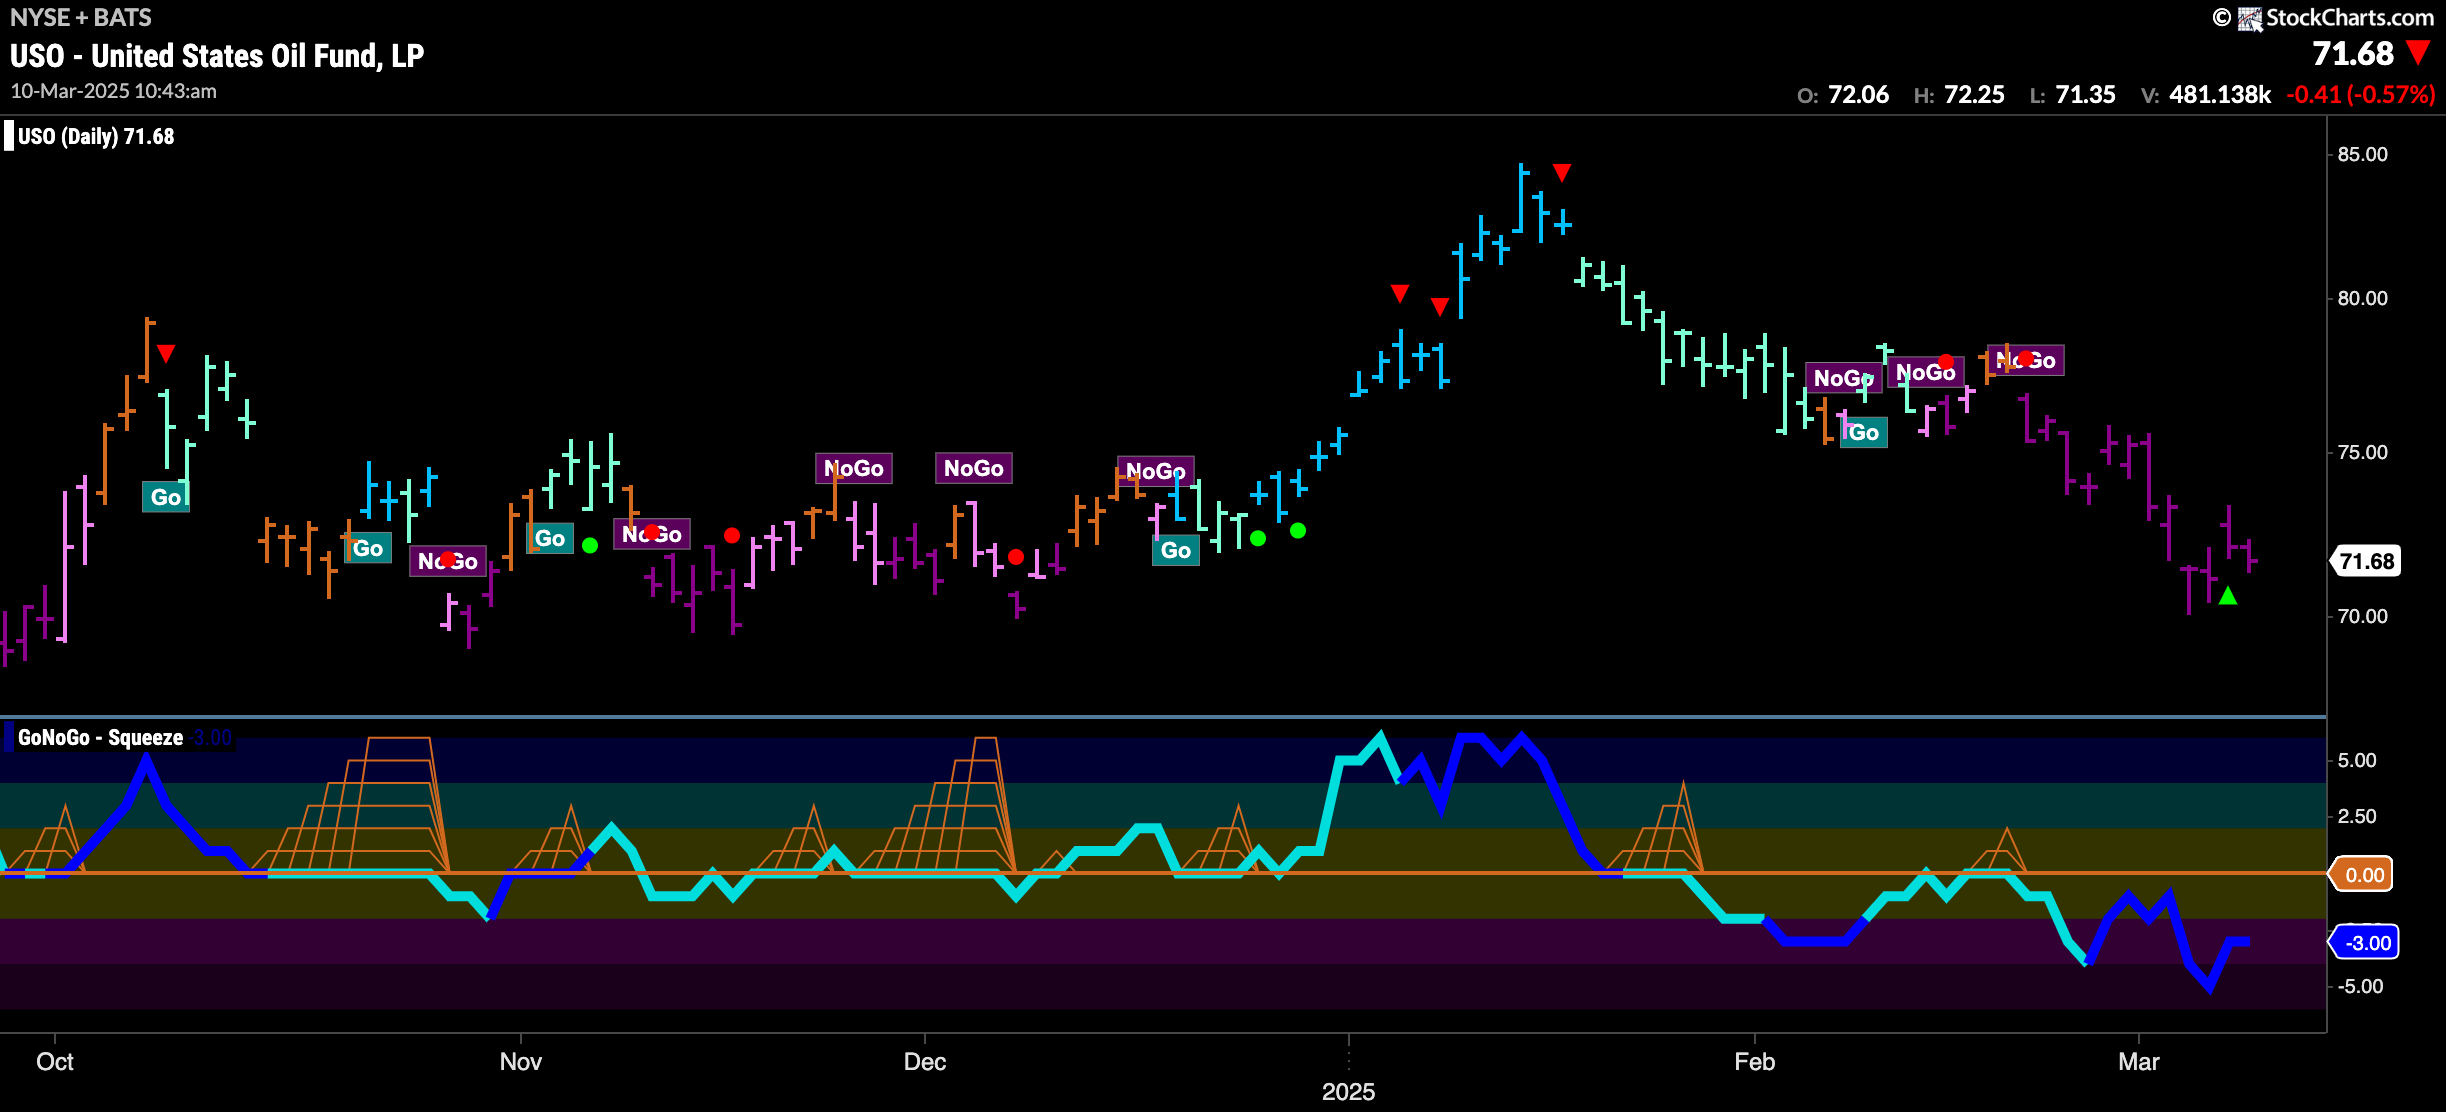
Task: Click the 2.50 squeeze axis label
Action: 2357,816
